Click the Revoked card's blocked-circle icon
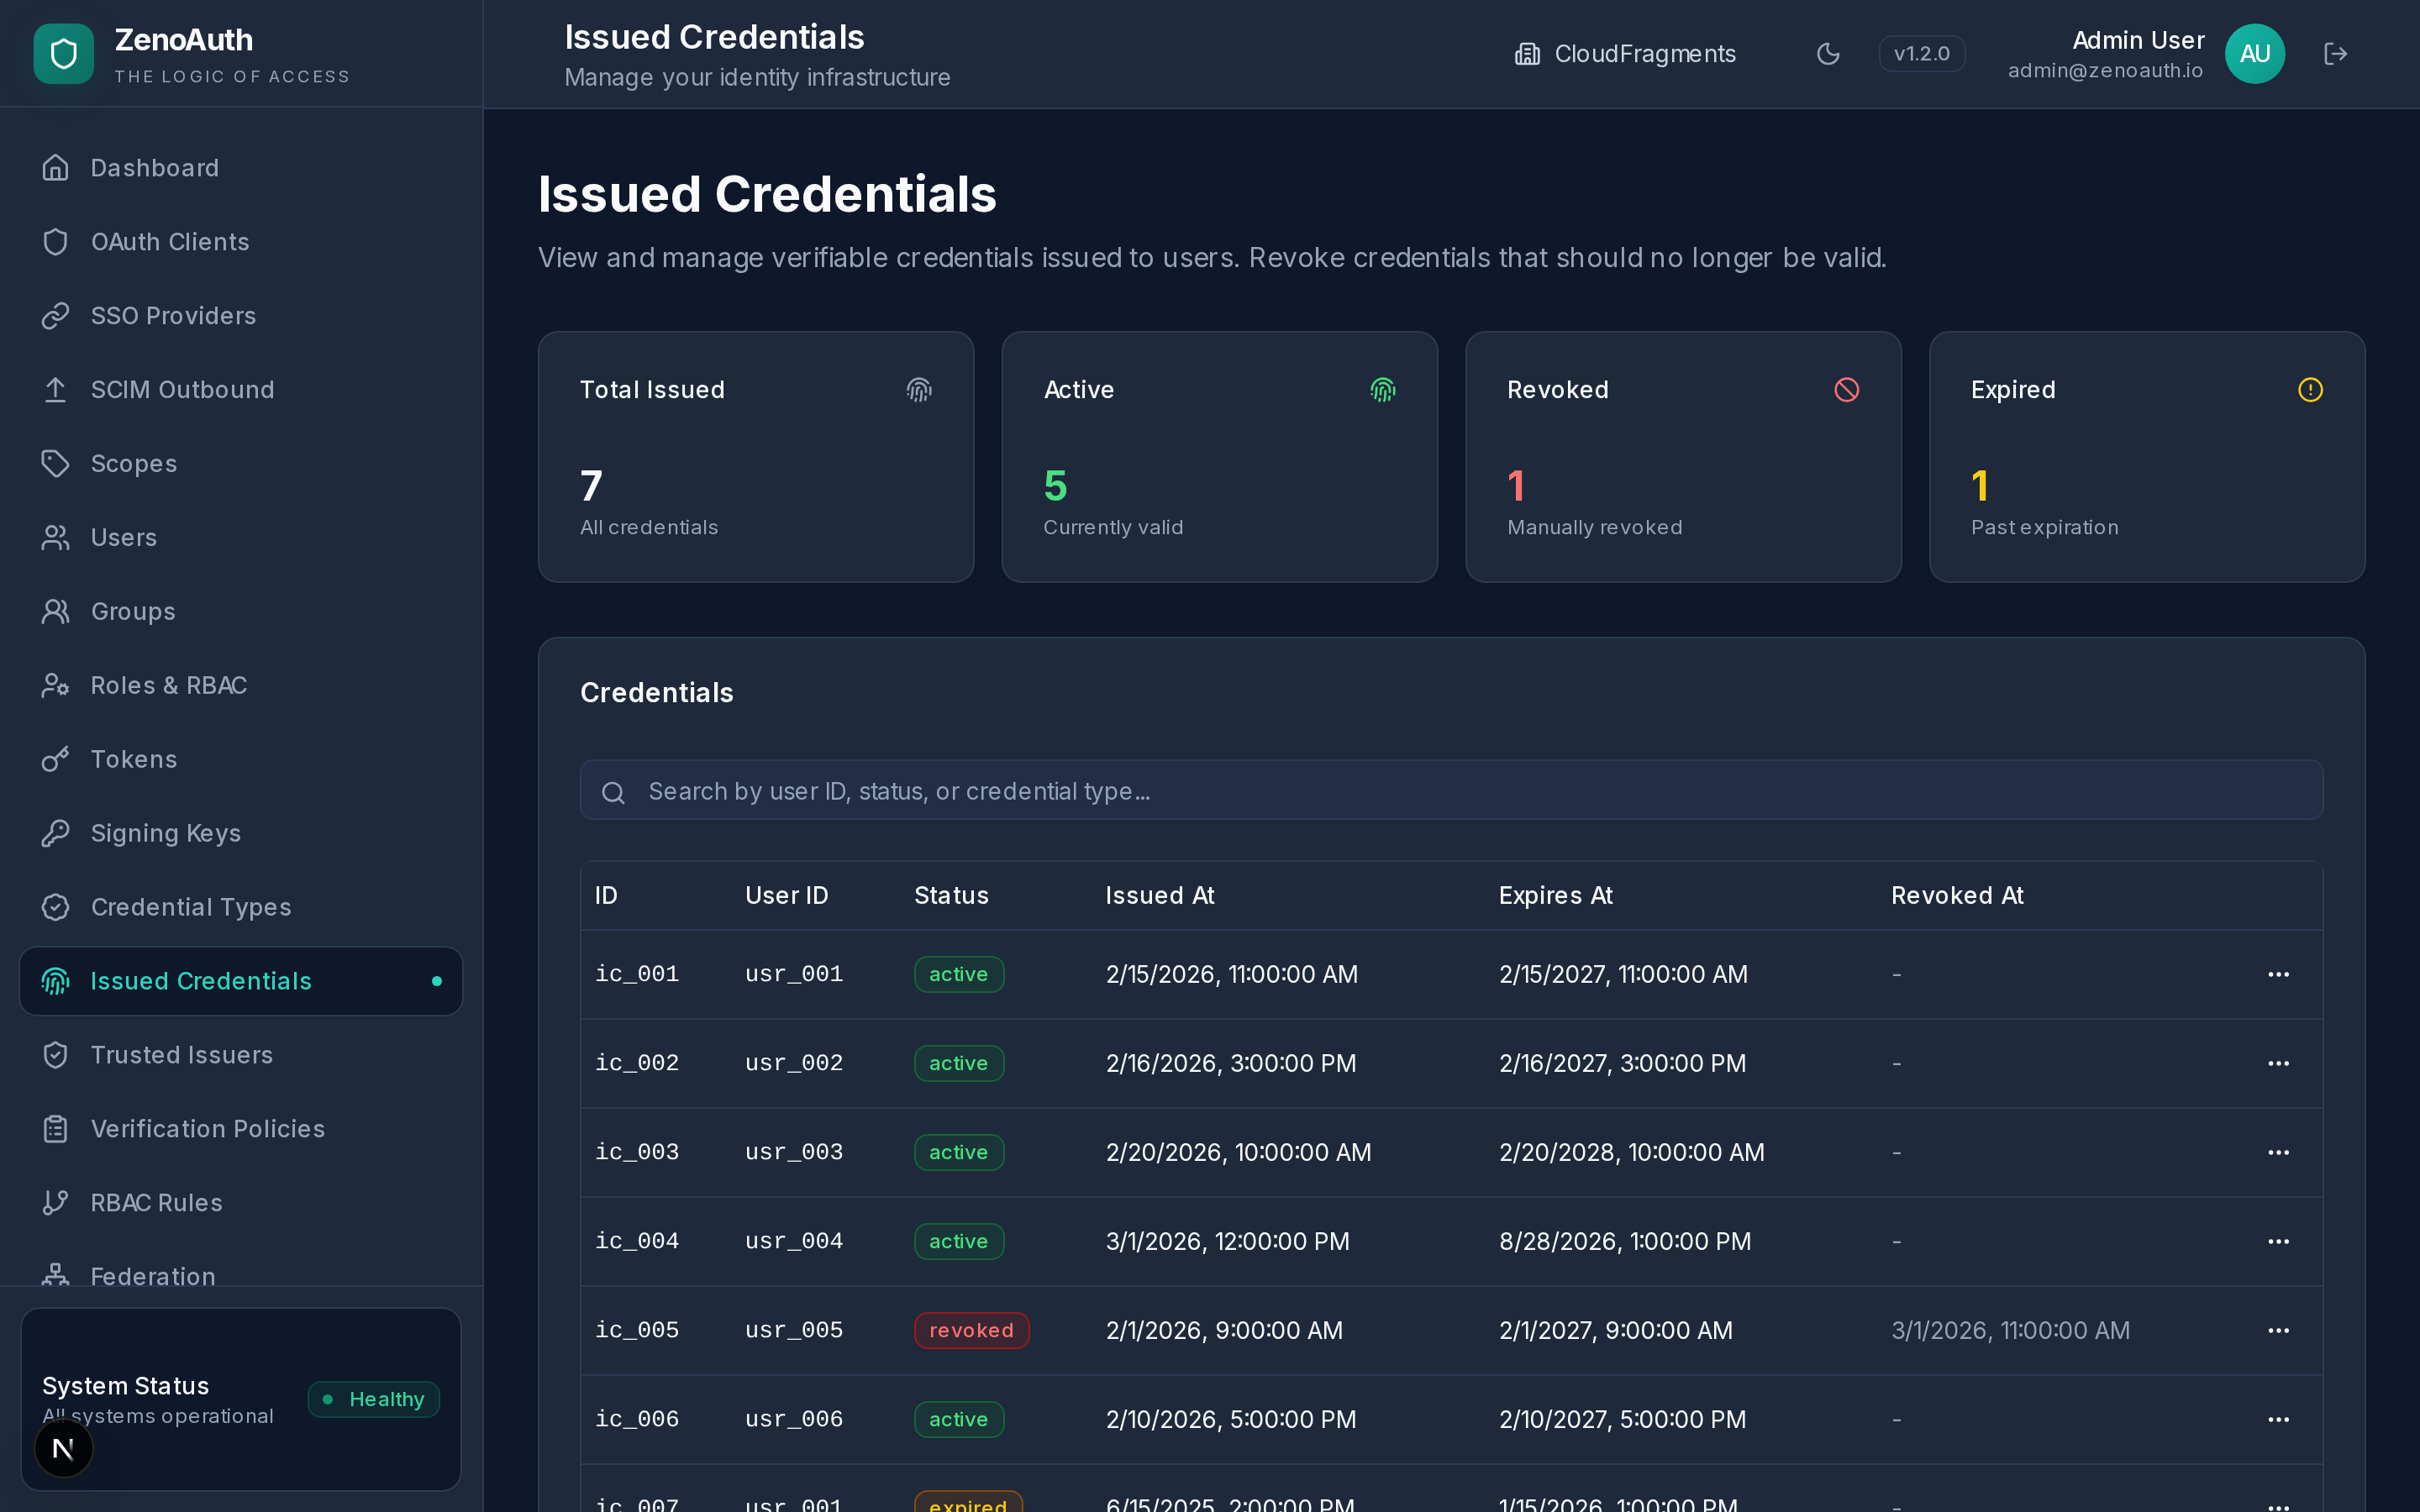This screenshot has width=2420, height=1512. (1846, 389)
